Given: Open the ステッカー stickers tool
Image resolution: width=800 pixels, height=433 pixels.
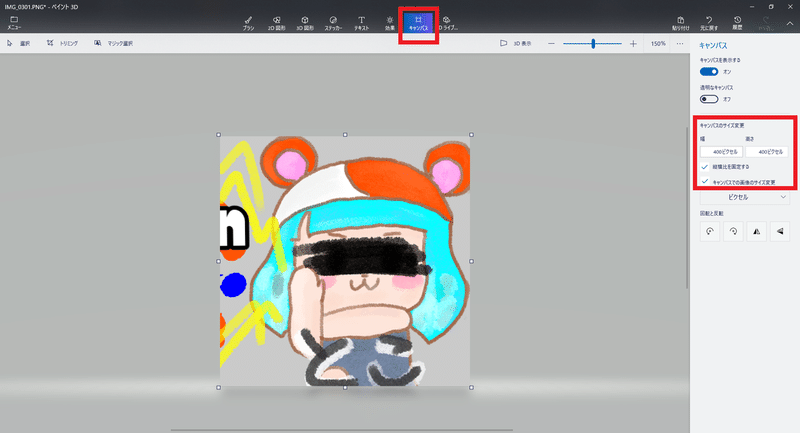Looking at the screenshot, I should tap(333, 23).
